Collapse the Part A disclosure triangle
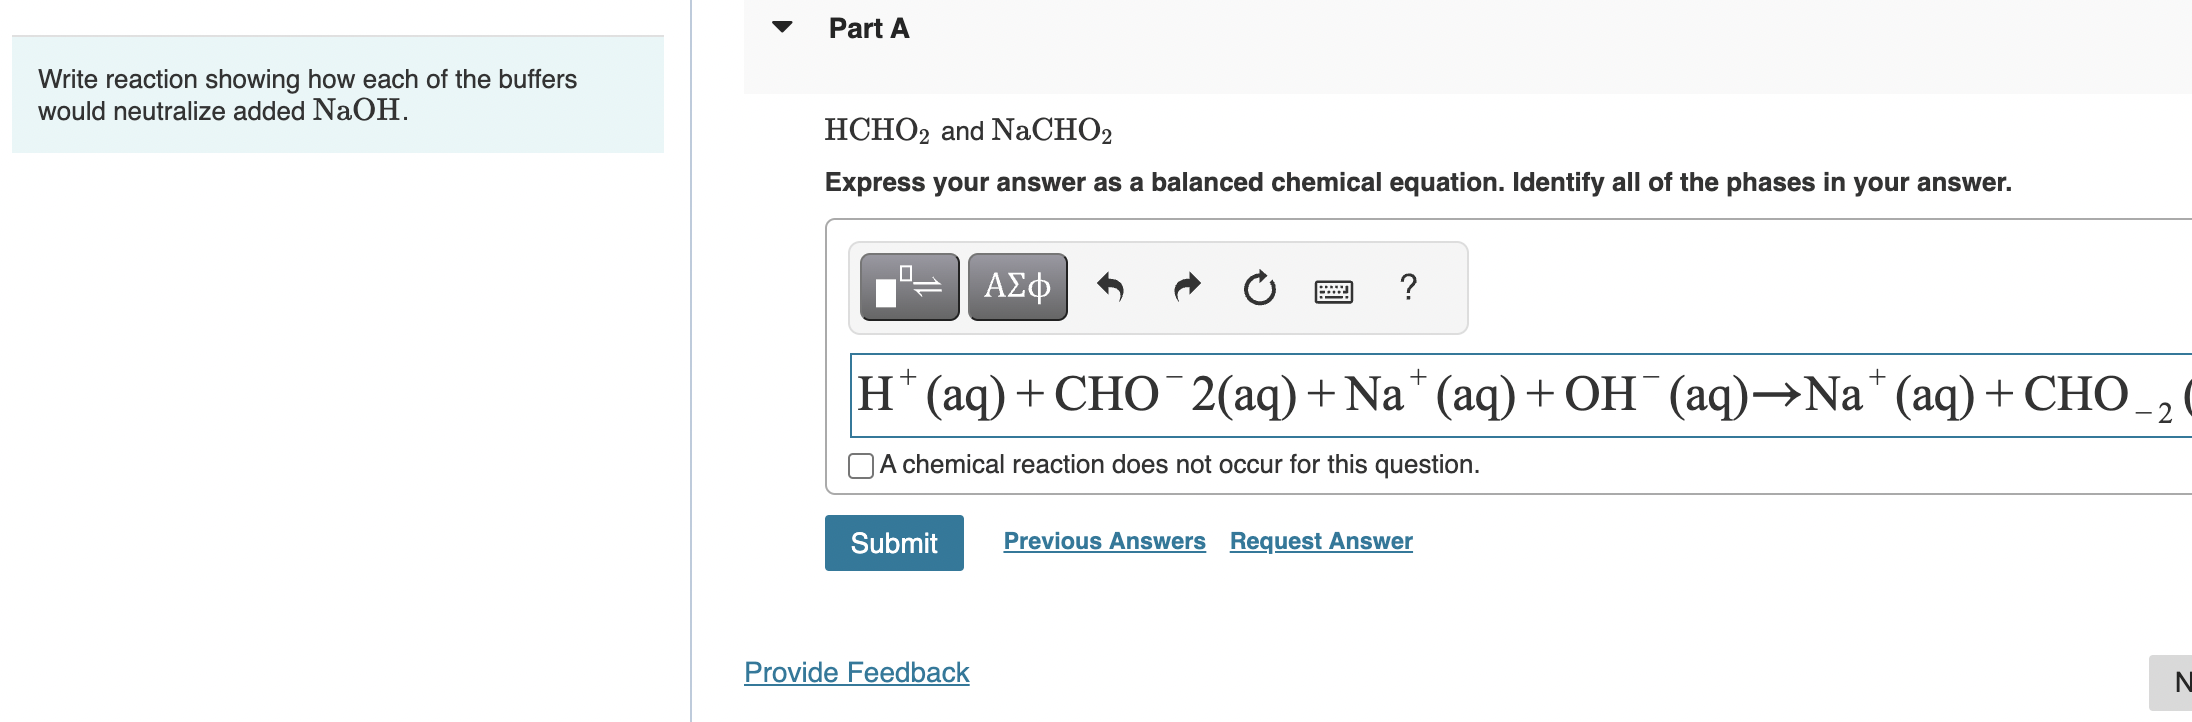 tap(782, 27)
